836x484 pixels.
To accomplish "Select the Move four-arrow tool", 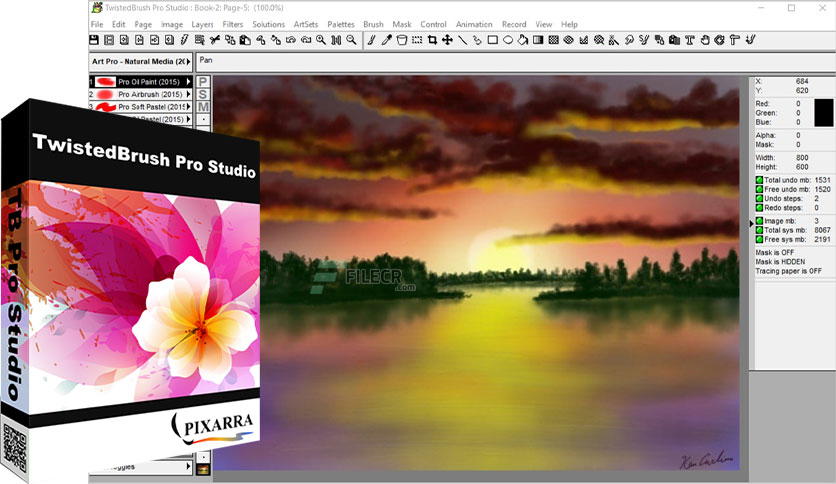I will [447, 40].
